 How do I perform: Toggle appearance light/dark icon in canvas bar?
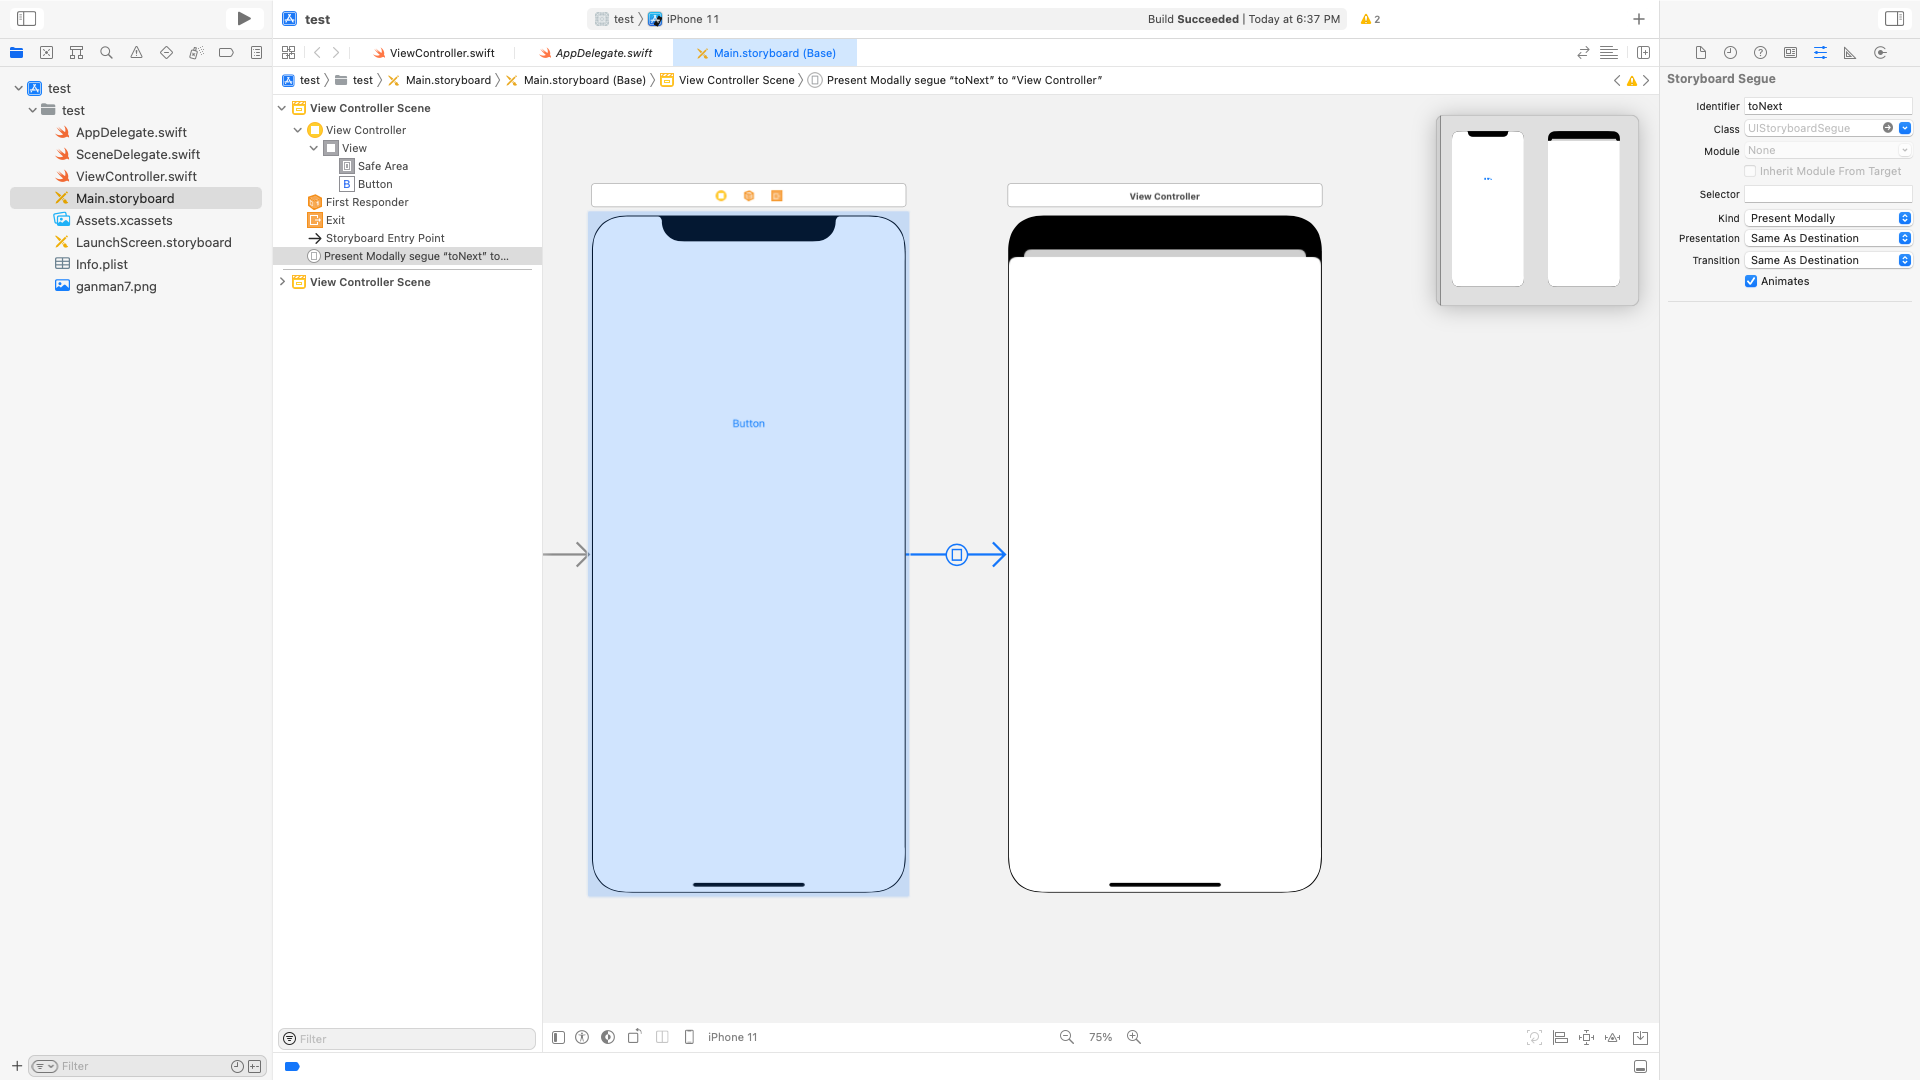(608, 1037)
